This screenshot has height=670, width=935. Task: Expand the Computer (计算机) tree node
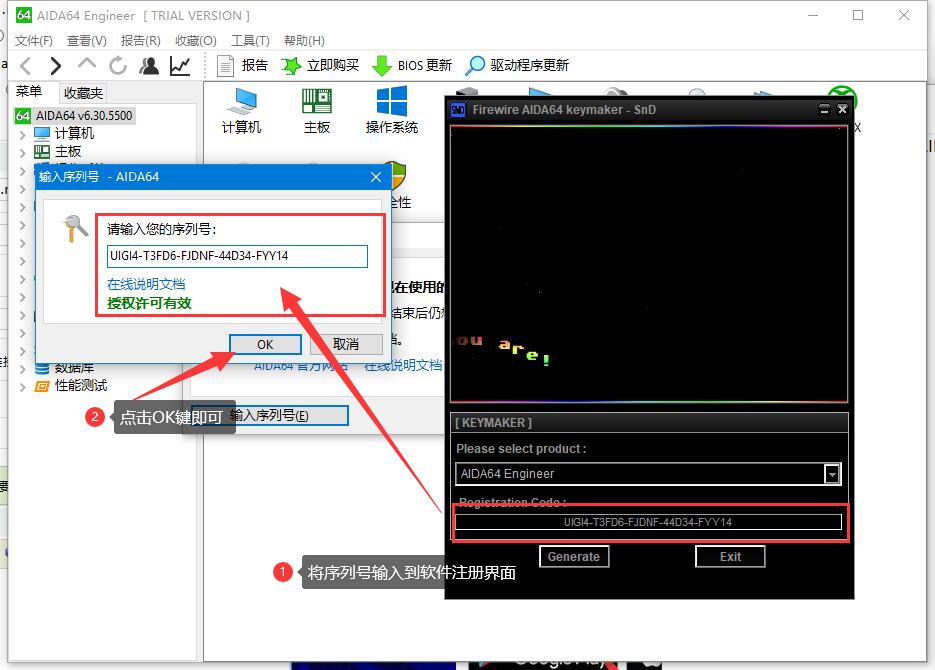pos(22,135)
